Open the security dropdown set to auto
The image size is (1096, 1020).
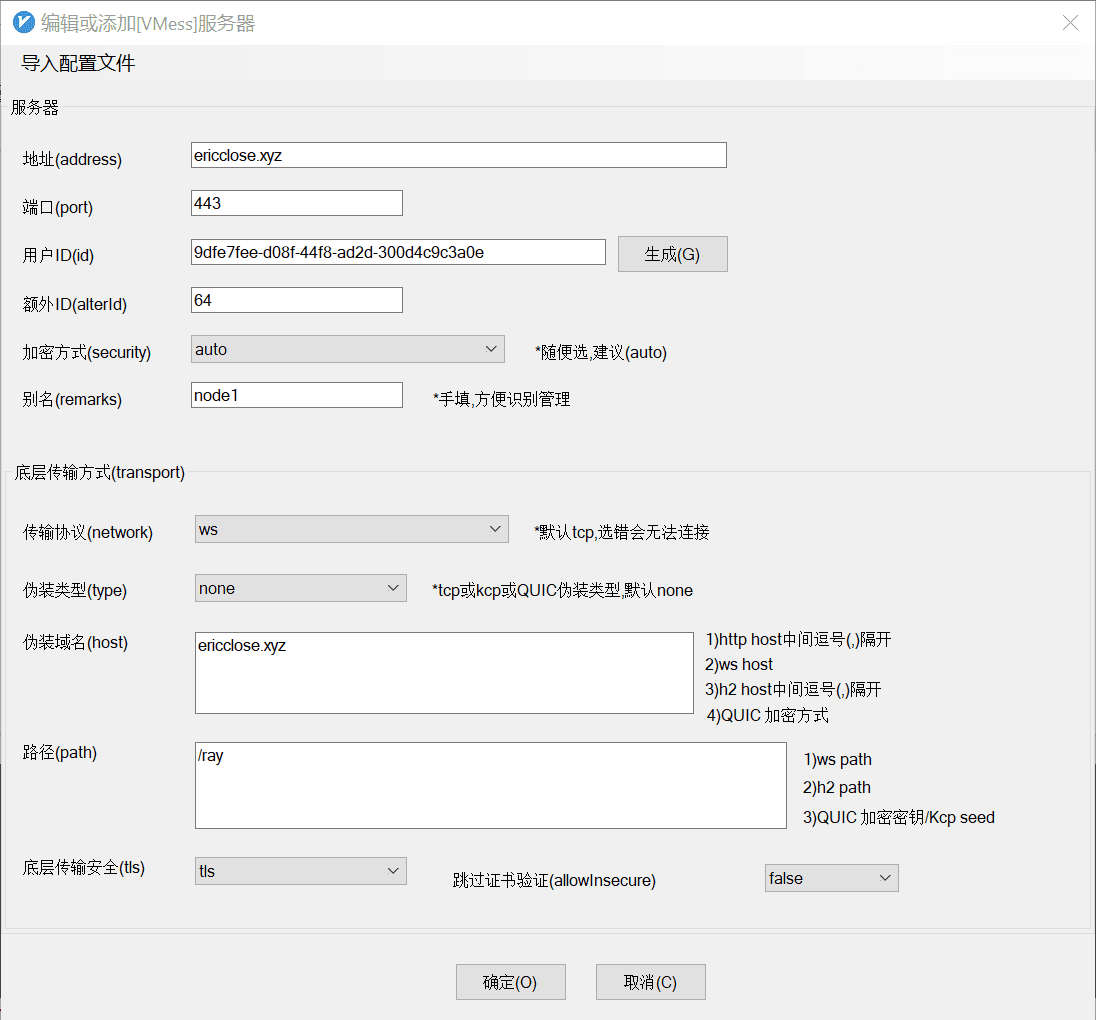(x=347, y=349)
